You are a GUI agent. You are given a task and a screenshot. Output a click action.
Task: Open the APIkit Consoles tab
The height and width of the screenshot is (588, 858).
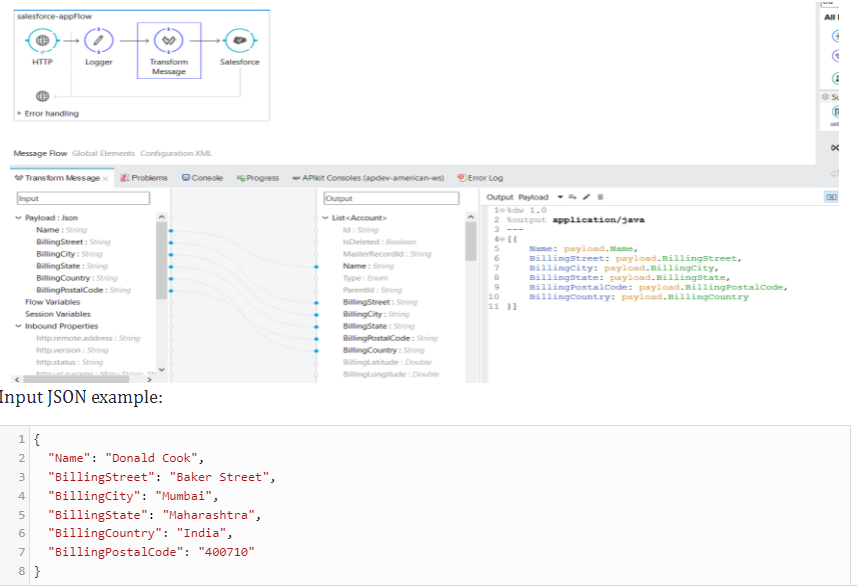point(368,178)
